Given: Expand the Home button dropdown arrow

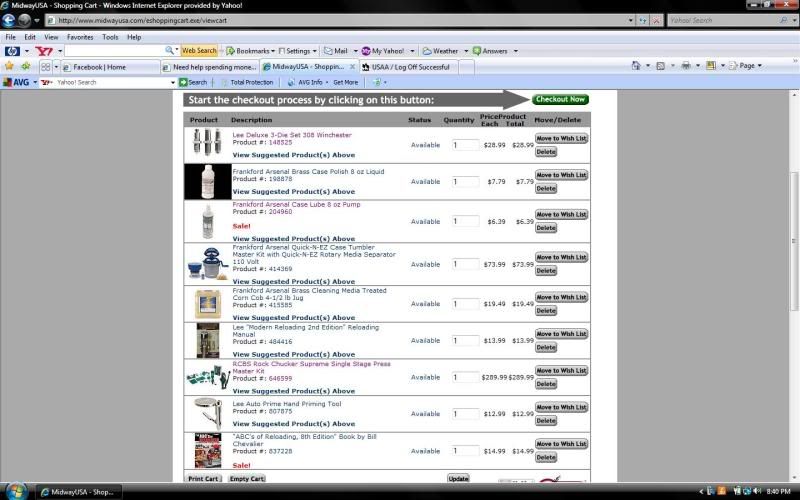Looking at the screenshot, I should coord(648,66).
